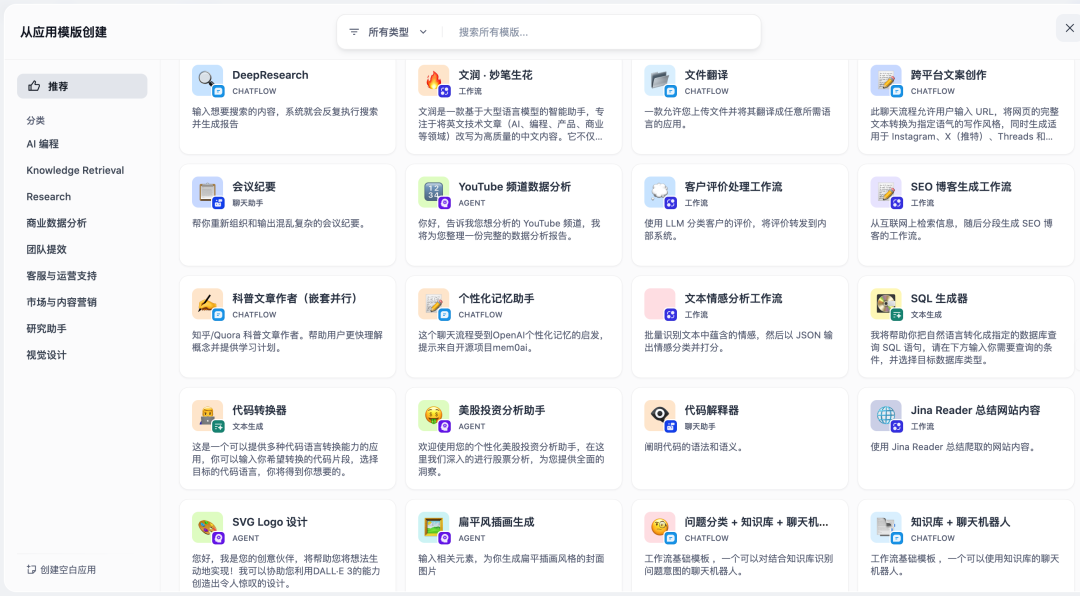
Task: Click the 分类 heading in sidebar
Action: [35, 121]
